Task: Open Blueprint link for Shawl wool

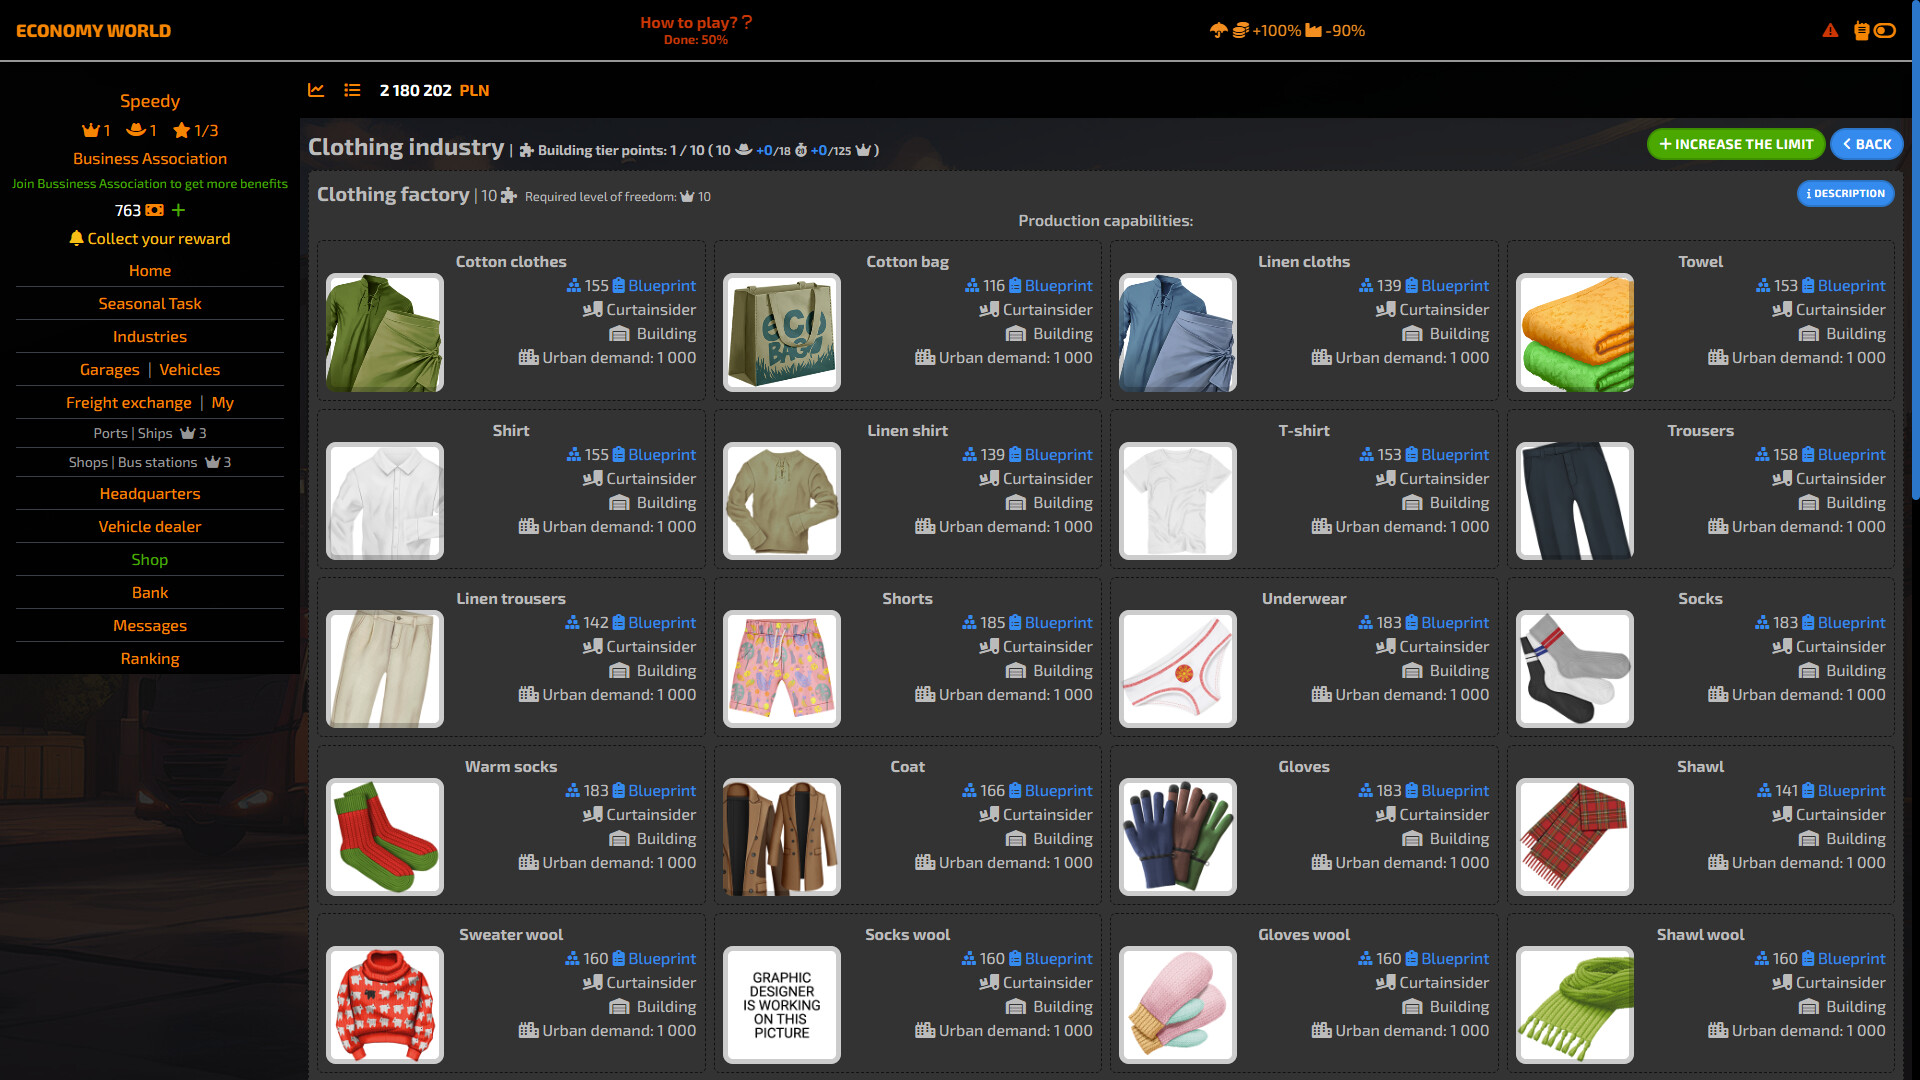Action: point(1850,959)
